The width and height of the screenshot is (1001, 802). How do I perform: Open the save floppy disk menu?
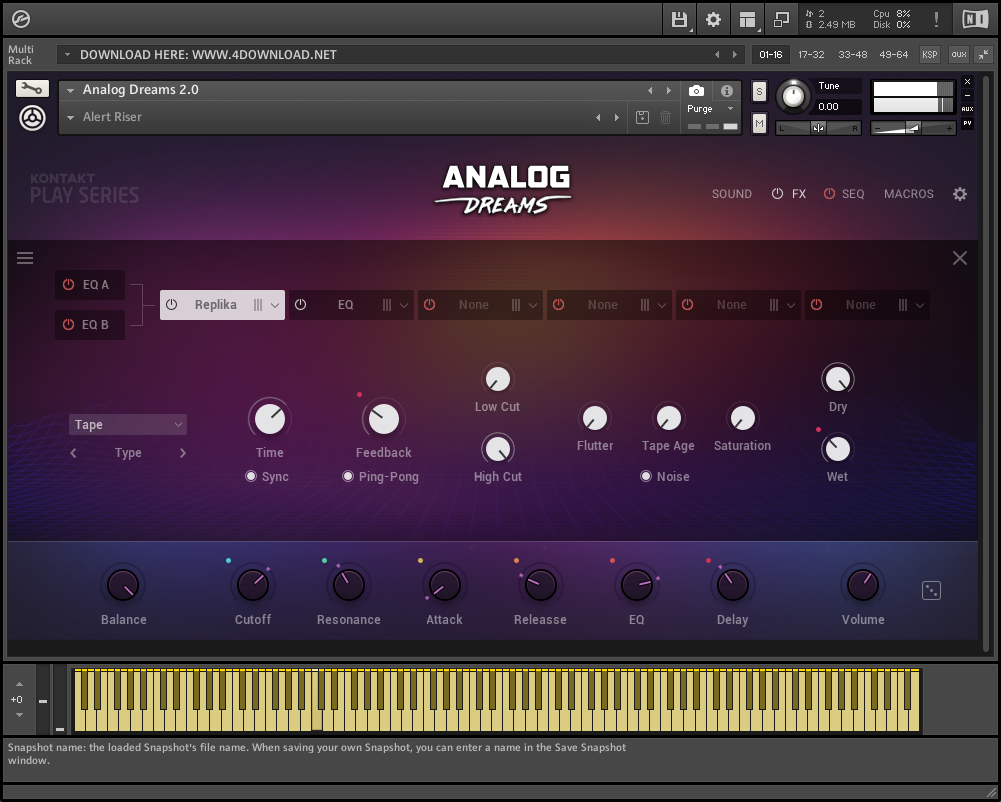(679, 20)
